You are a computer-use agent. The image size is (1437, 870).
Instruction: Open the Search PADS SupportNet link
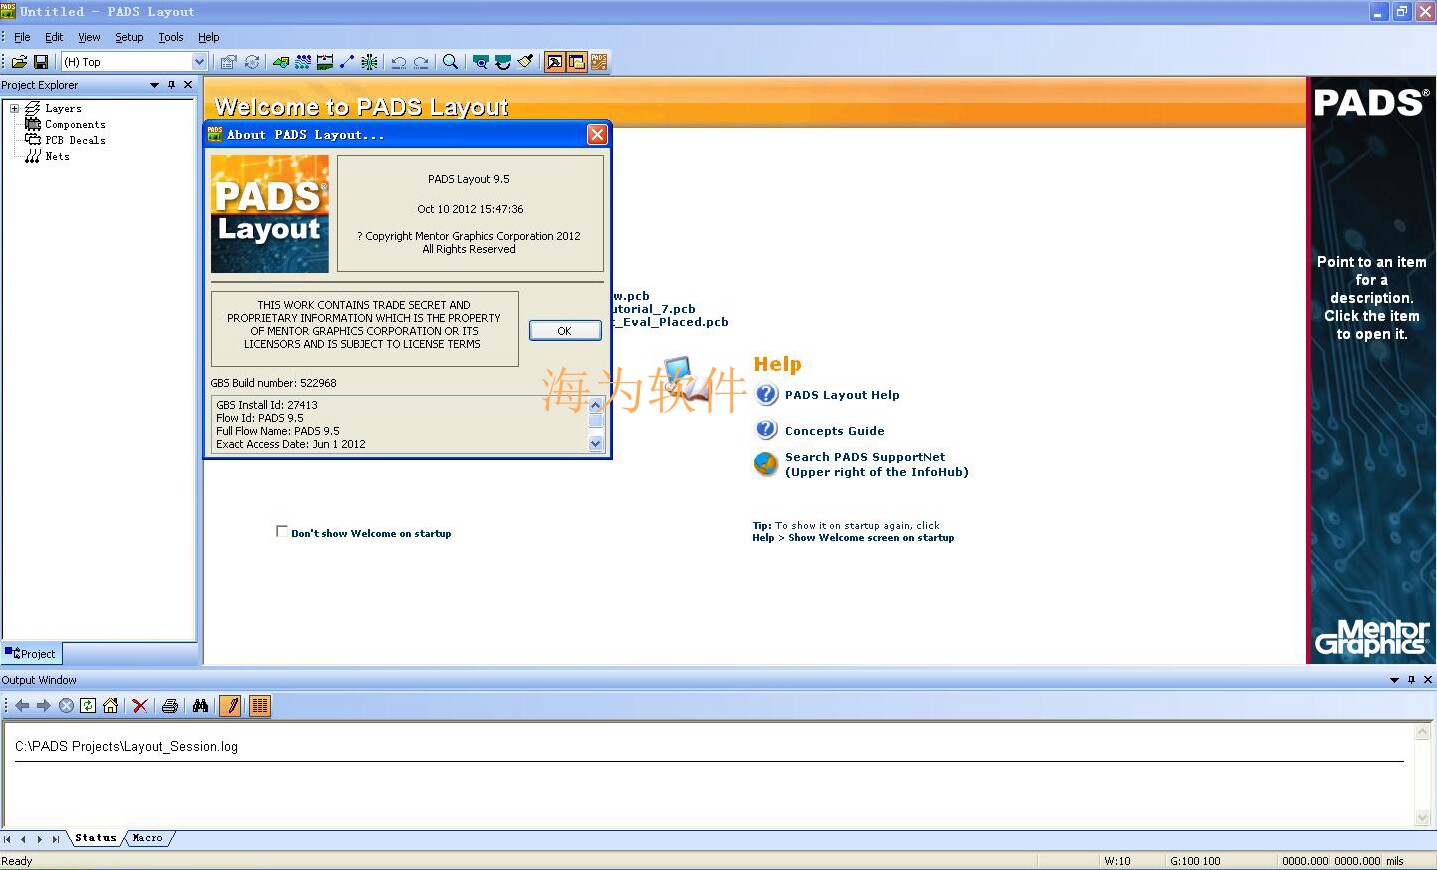[876, 464]
